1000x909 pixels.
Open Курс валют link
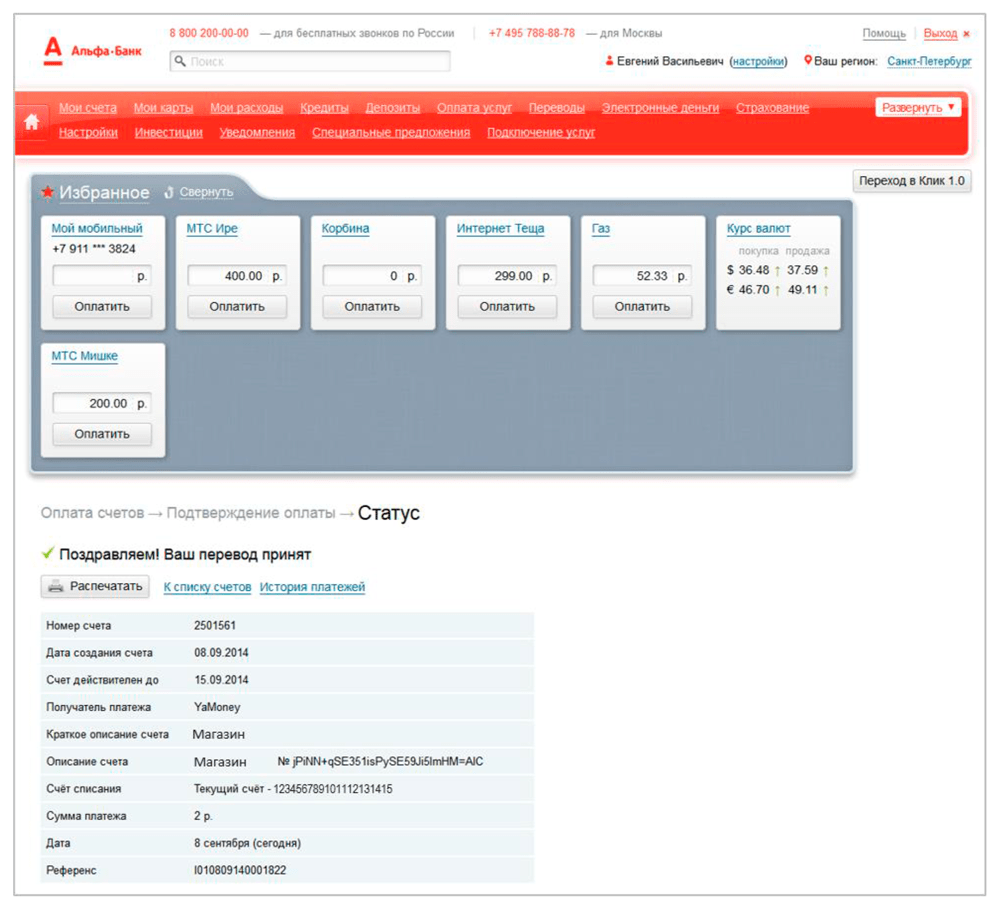click(x=758, y=228)
